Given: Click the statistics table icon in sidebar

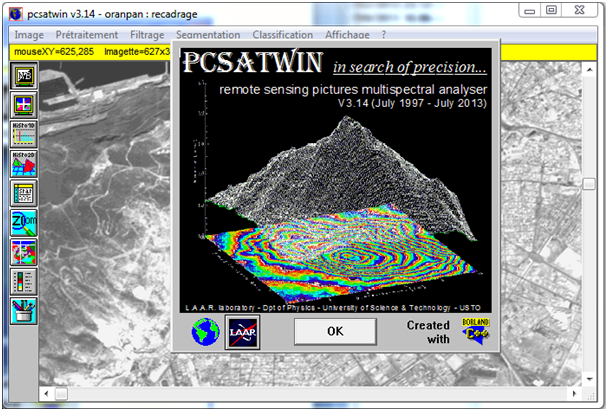Looking at the screenshot, I should 23,193.
